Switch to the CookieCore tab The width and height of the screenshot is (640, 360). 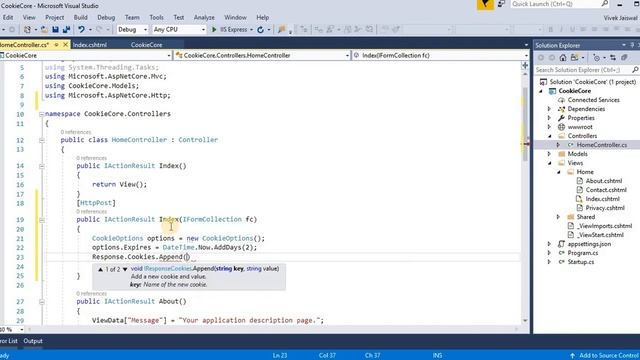(147, 45)
